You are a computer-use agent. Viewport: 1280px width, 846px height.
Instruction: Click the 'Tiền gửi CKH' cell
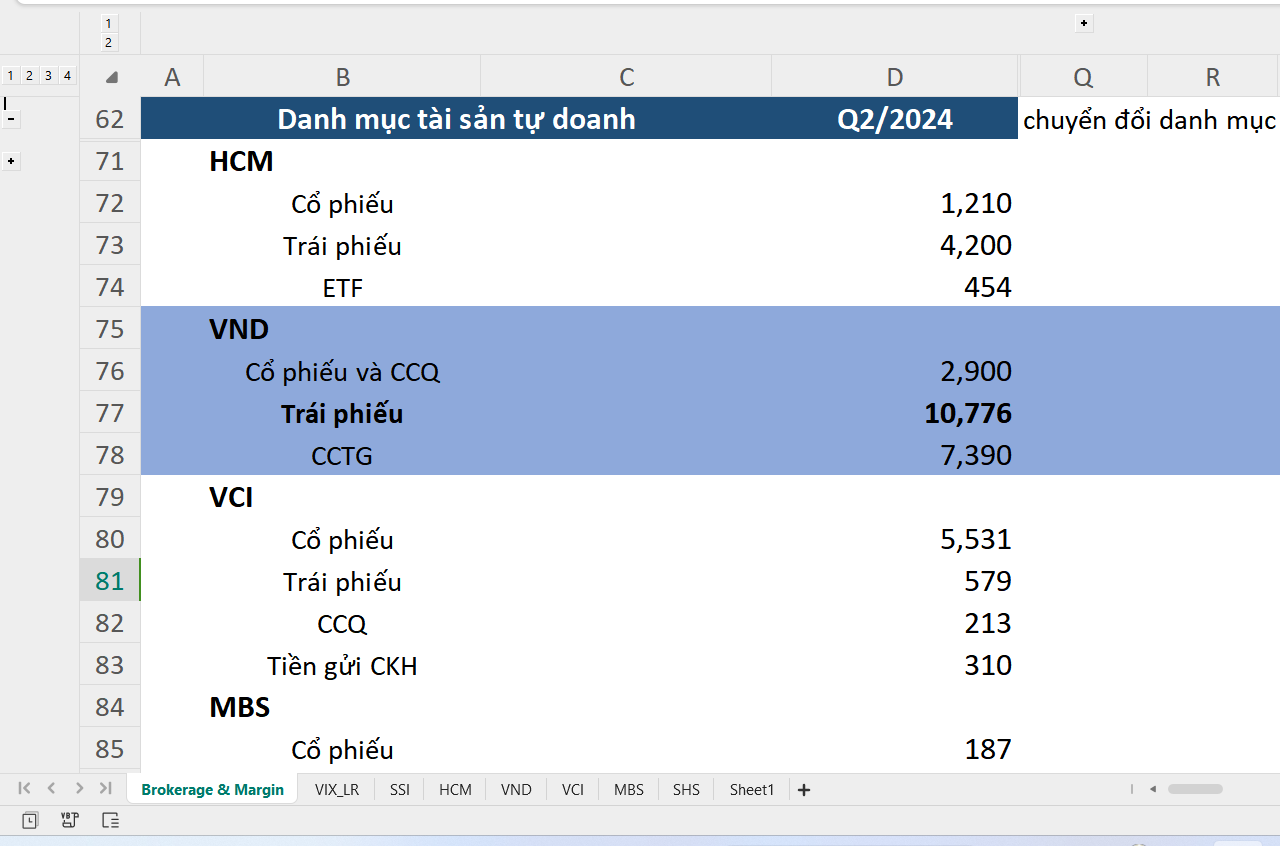pos(342,666)
